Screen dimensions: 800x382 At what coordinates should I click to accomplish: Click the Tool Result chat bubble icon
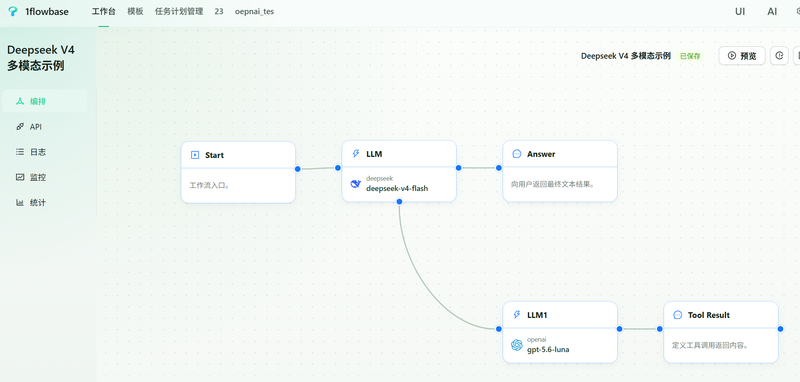(x=678, y=315)
